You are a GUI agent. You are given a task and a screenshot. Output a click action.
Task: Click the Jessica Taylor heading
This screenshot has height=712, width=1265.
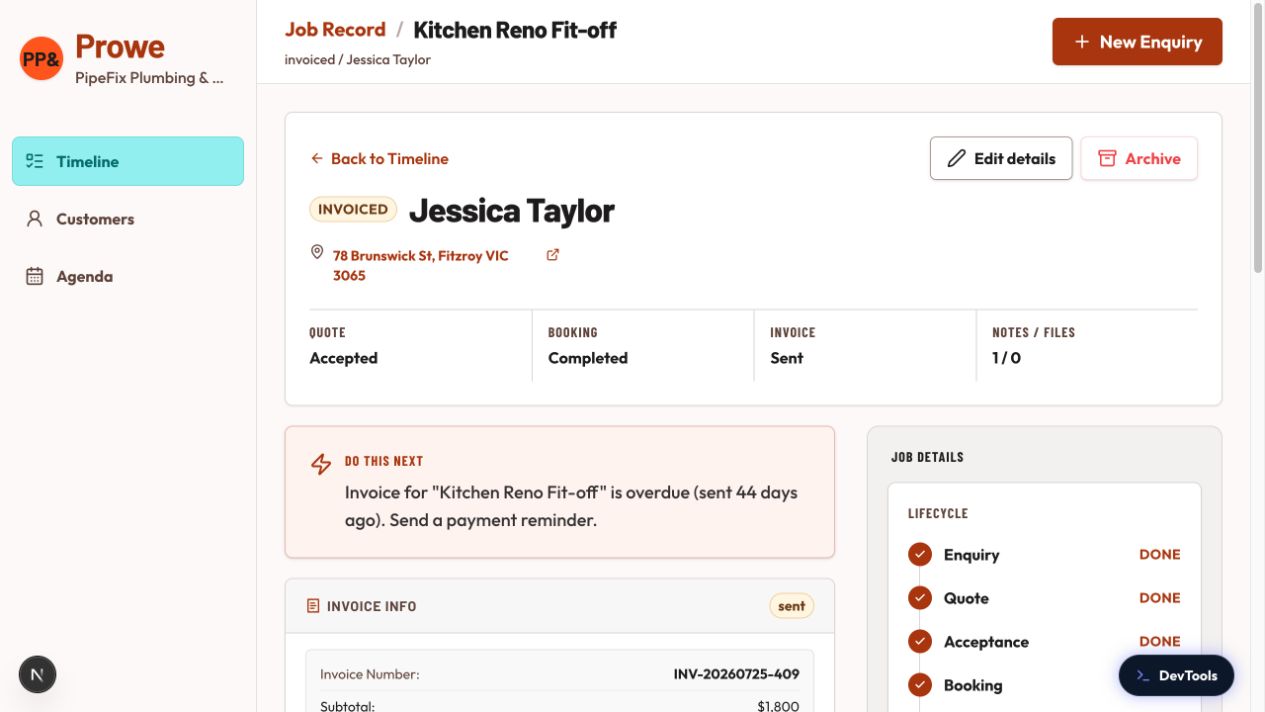(512, 211)
